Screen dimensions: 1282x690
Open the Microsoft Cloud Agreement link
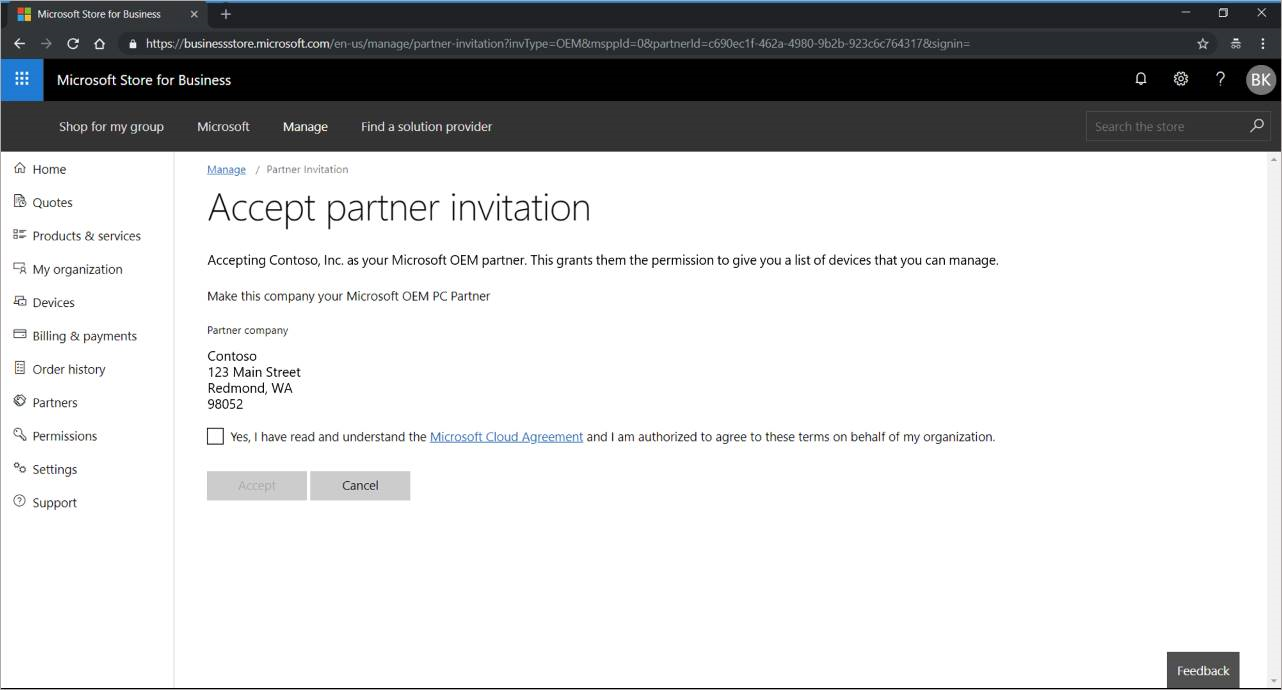pos(506,437)
